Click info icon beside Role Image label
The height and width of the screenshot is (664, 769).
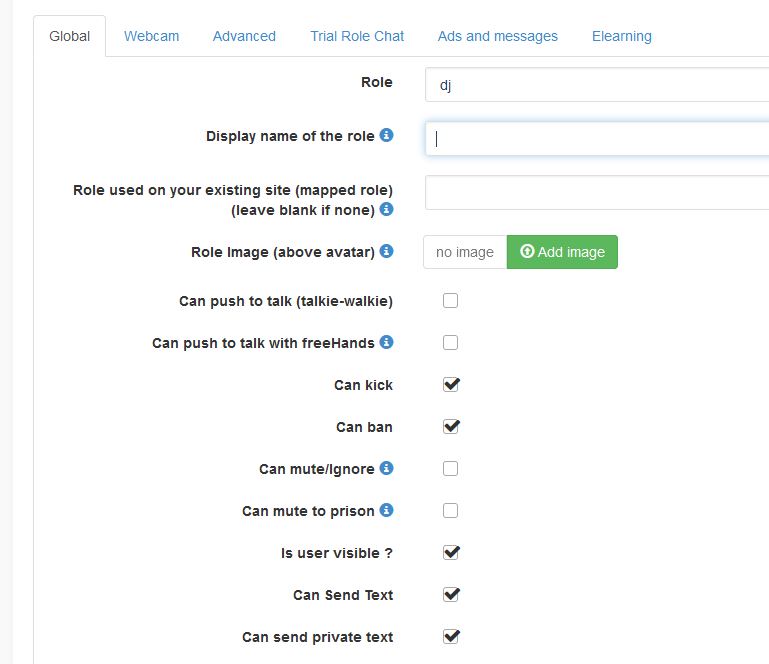tap(386, 252)
